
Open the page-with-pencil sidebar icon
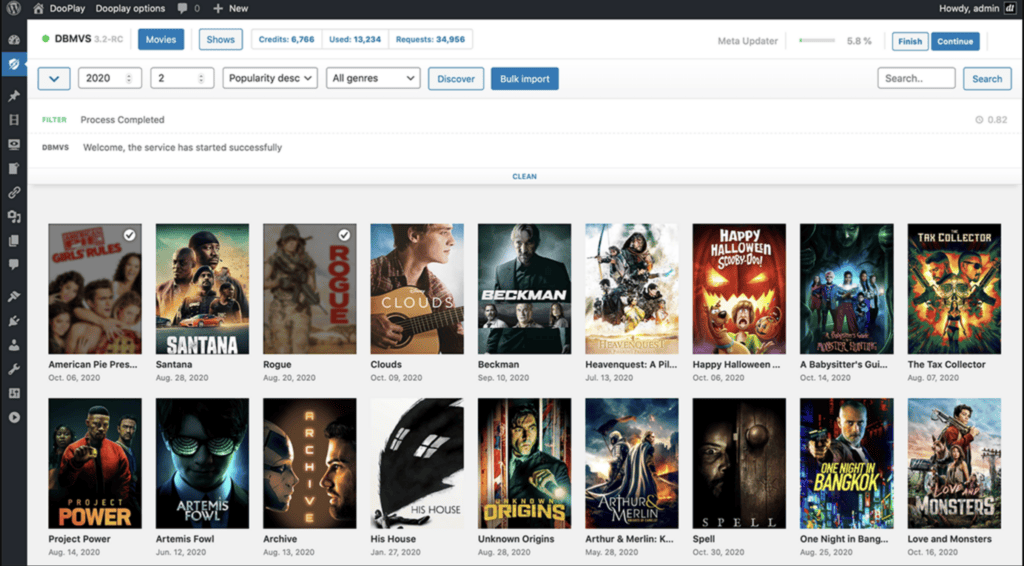coord(14,168)
